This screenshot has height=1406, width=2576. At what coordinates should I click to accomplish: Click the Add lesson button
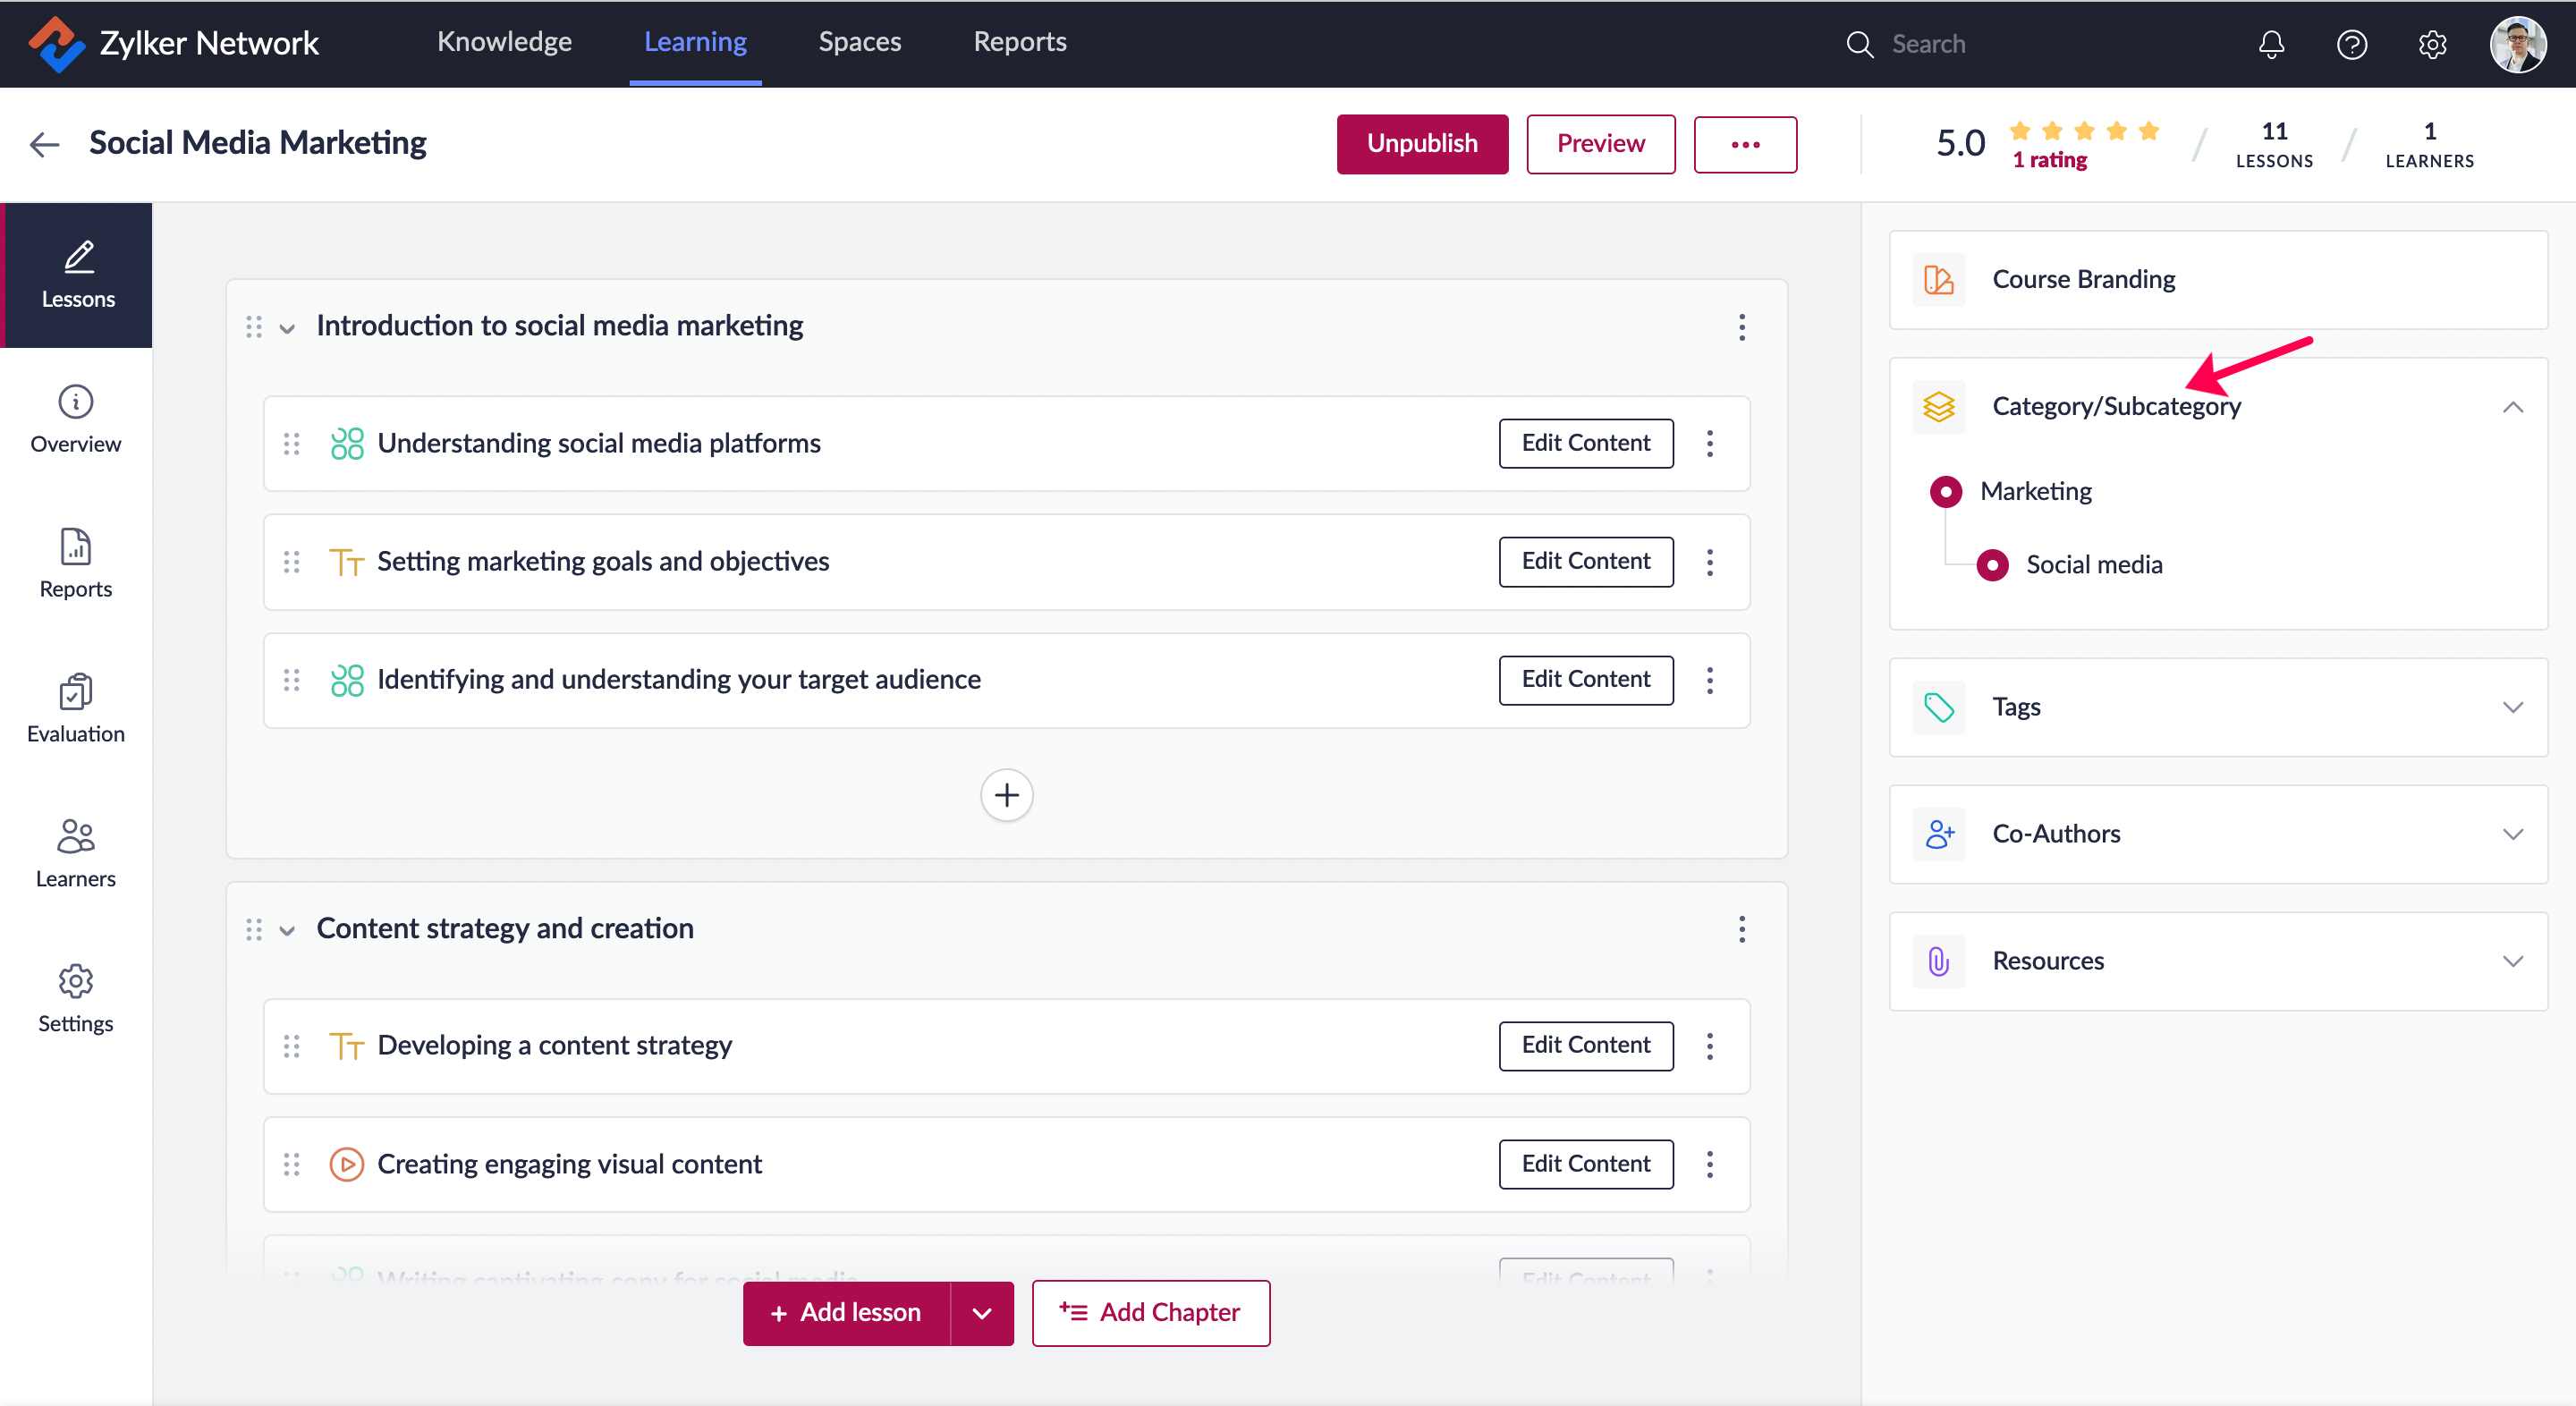coord(845,1313)
